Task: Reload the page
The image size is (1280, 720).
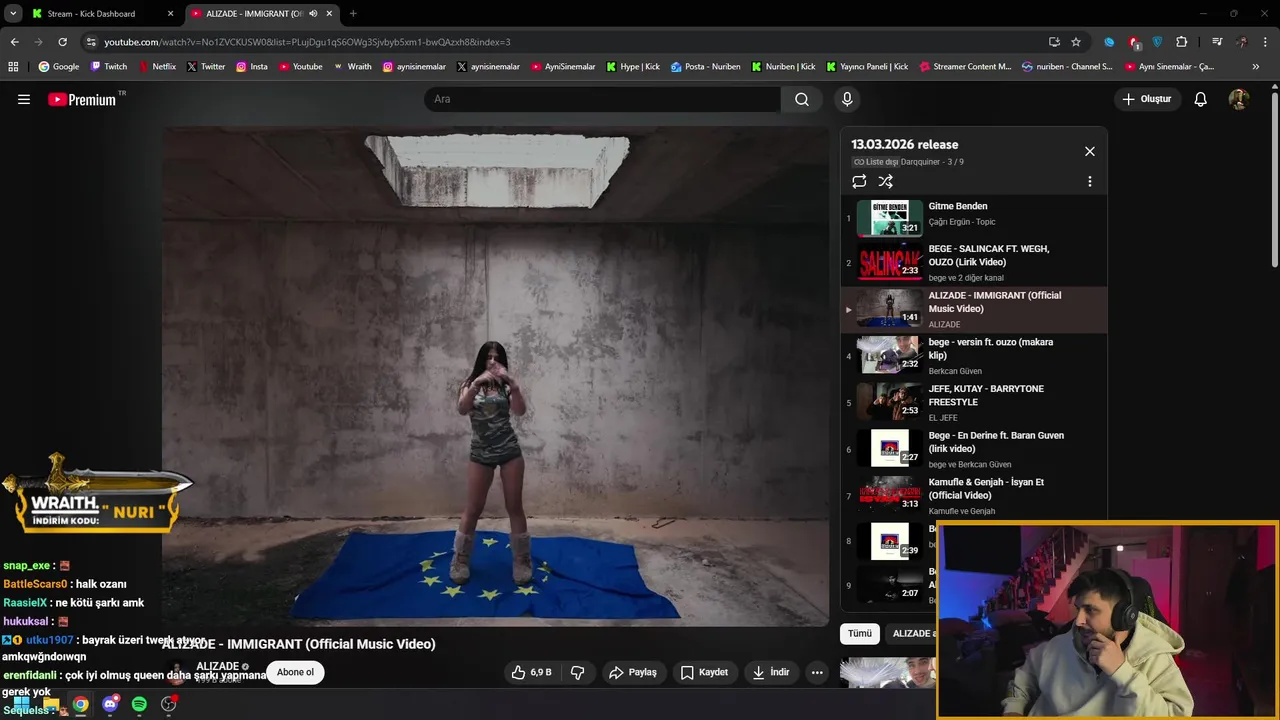Action: [62, 42]
